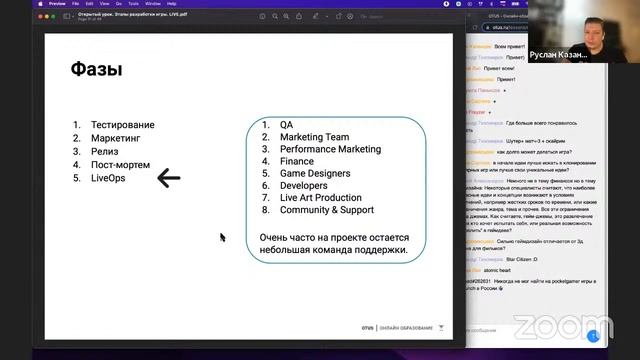Screen dimensions: 640x360
Task: Click the Share icon in Preview toolbar
Action: click(299, 16)
